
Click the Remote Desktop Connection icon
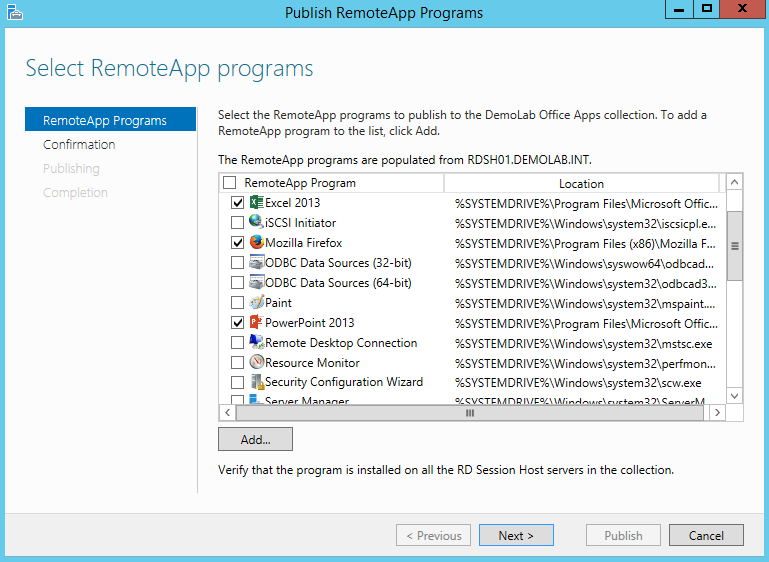[256, 343]
